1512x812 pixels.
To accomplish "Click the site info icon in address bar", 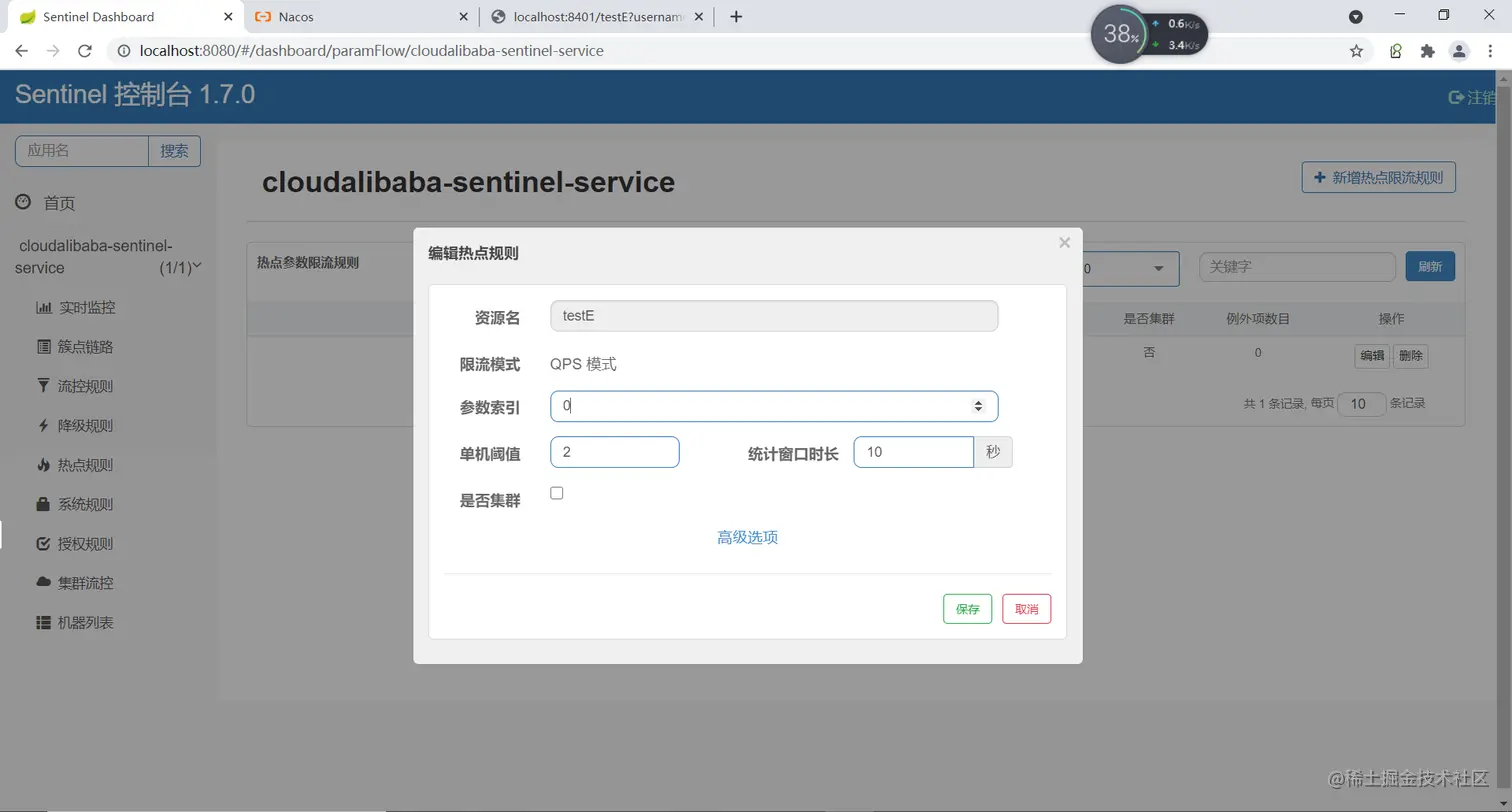I will 123,51.
